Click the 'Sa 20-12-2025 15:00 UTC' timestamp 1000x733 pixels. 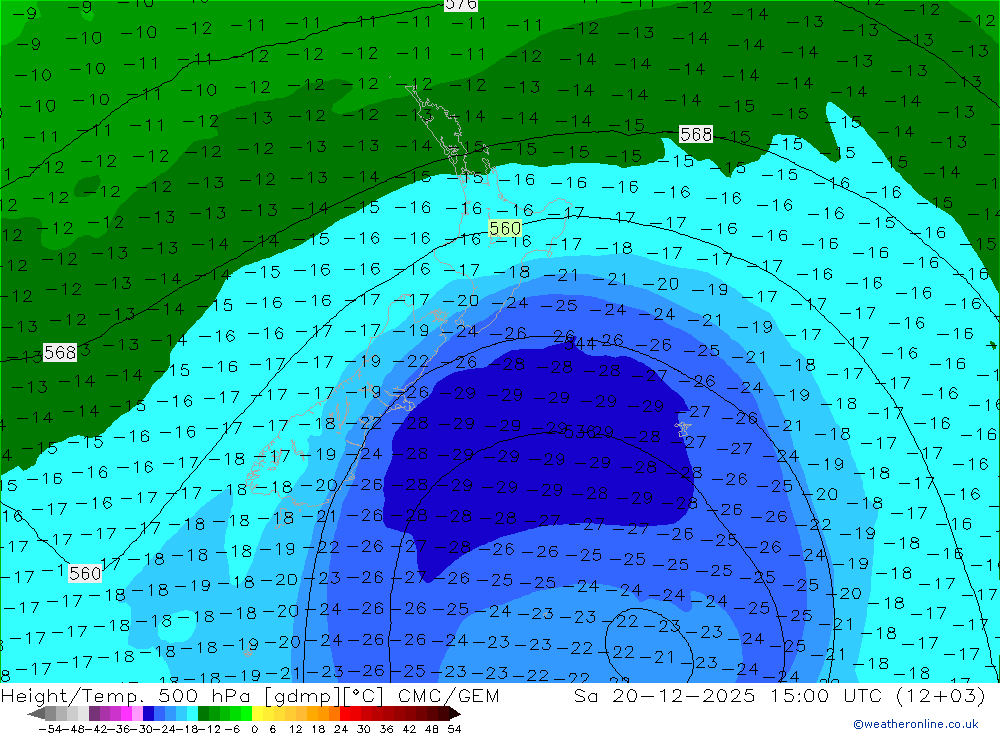728,696
